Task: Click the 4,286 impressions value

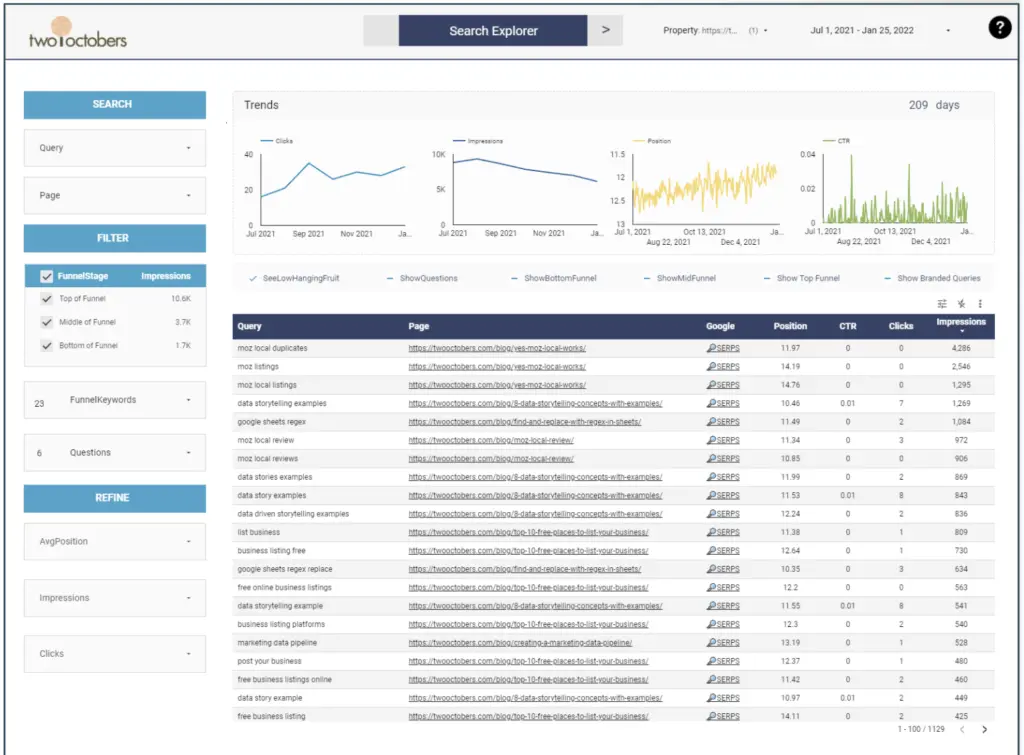Action: (961, 348)
